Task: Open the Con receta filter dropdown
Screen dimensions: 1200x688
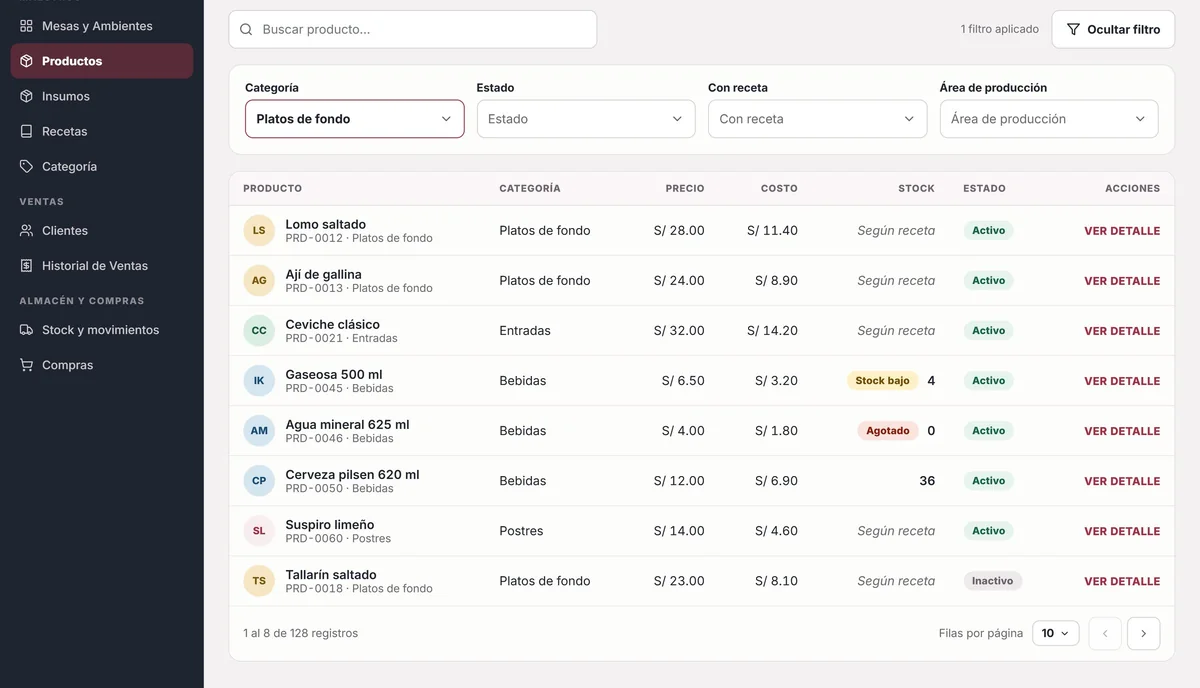Action: pyautogui.click(x=817, y=119)
